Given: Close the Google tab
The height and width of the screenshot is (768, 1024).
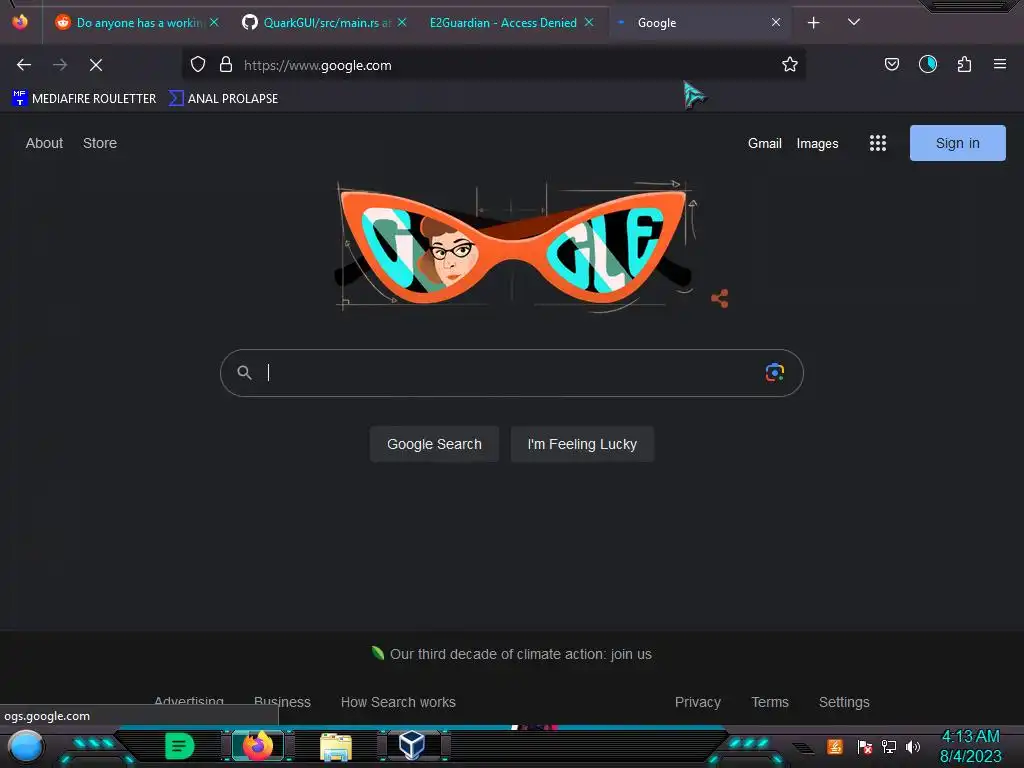Looking at the screenshot, I should pos(776,22).
